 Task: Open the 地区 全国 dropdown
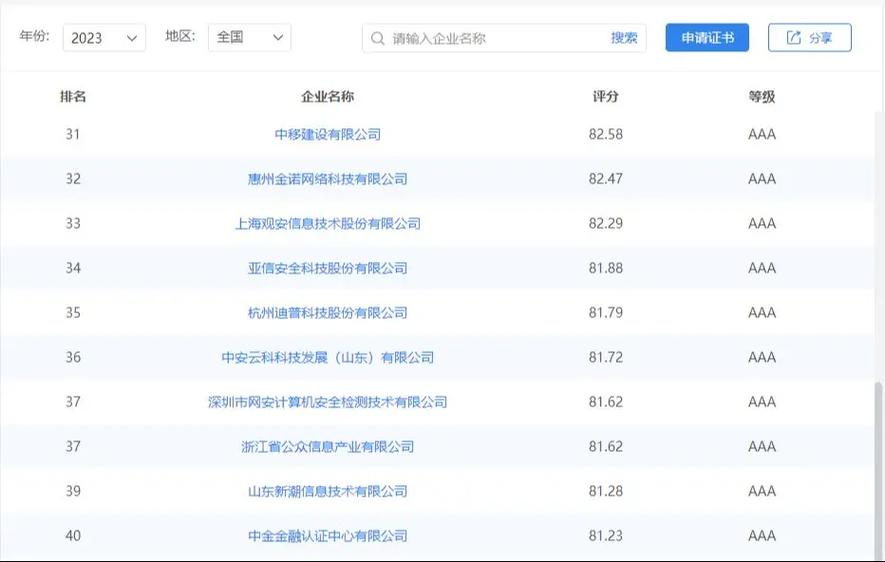coord(249,38)
